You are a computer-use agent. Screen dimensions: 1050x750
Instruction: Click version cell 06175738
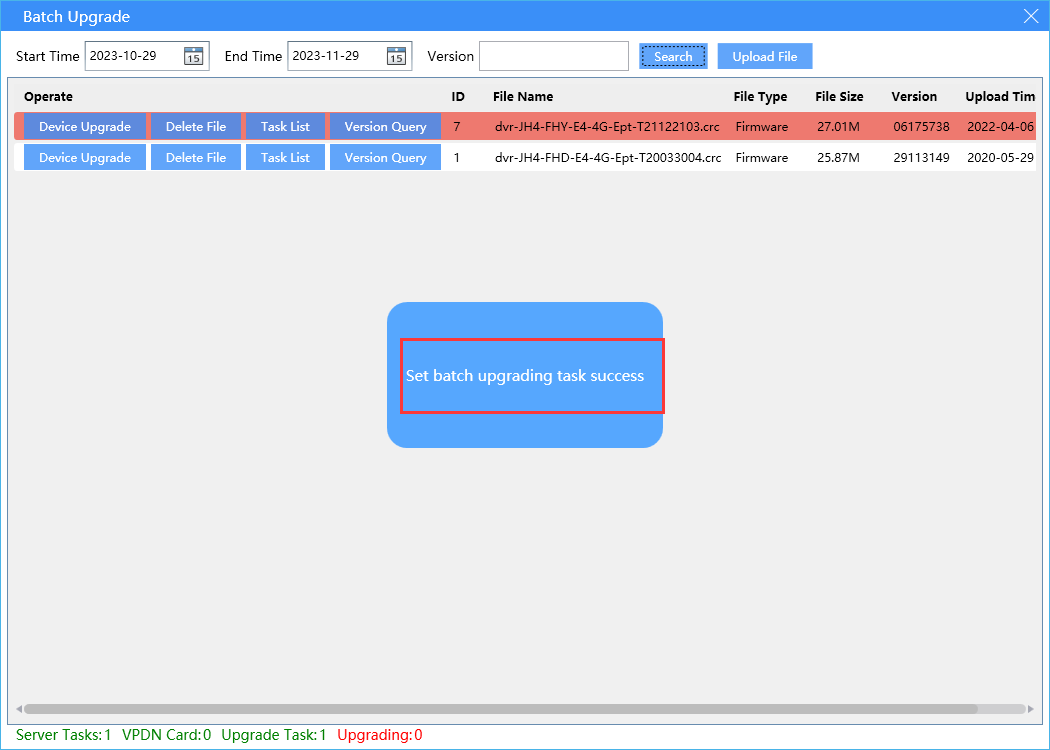click(921, 127)
